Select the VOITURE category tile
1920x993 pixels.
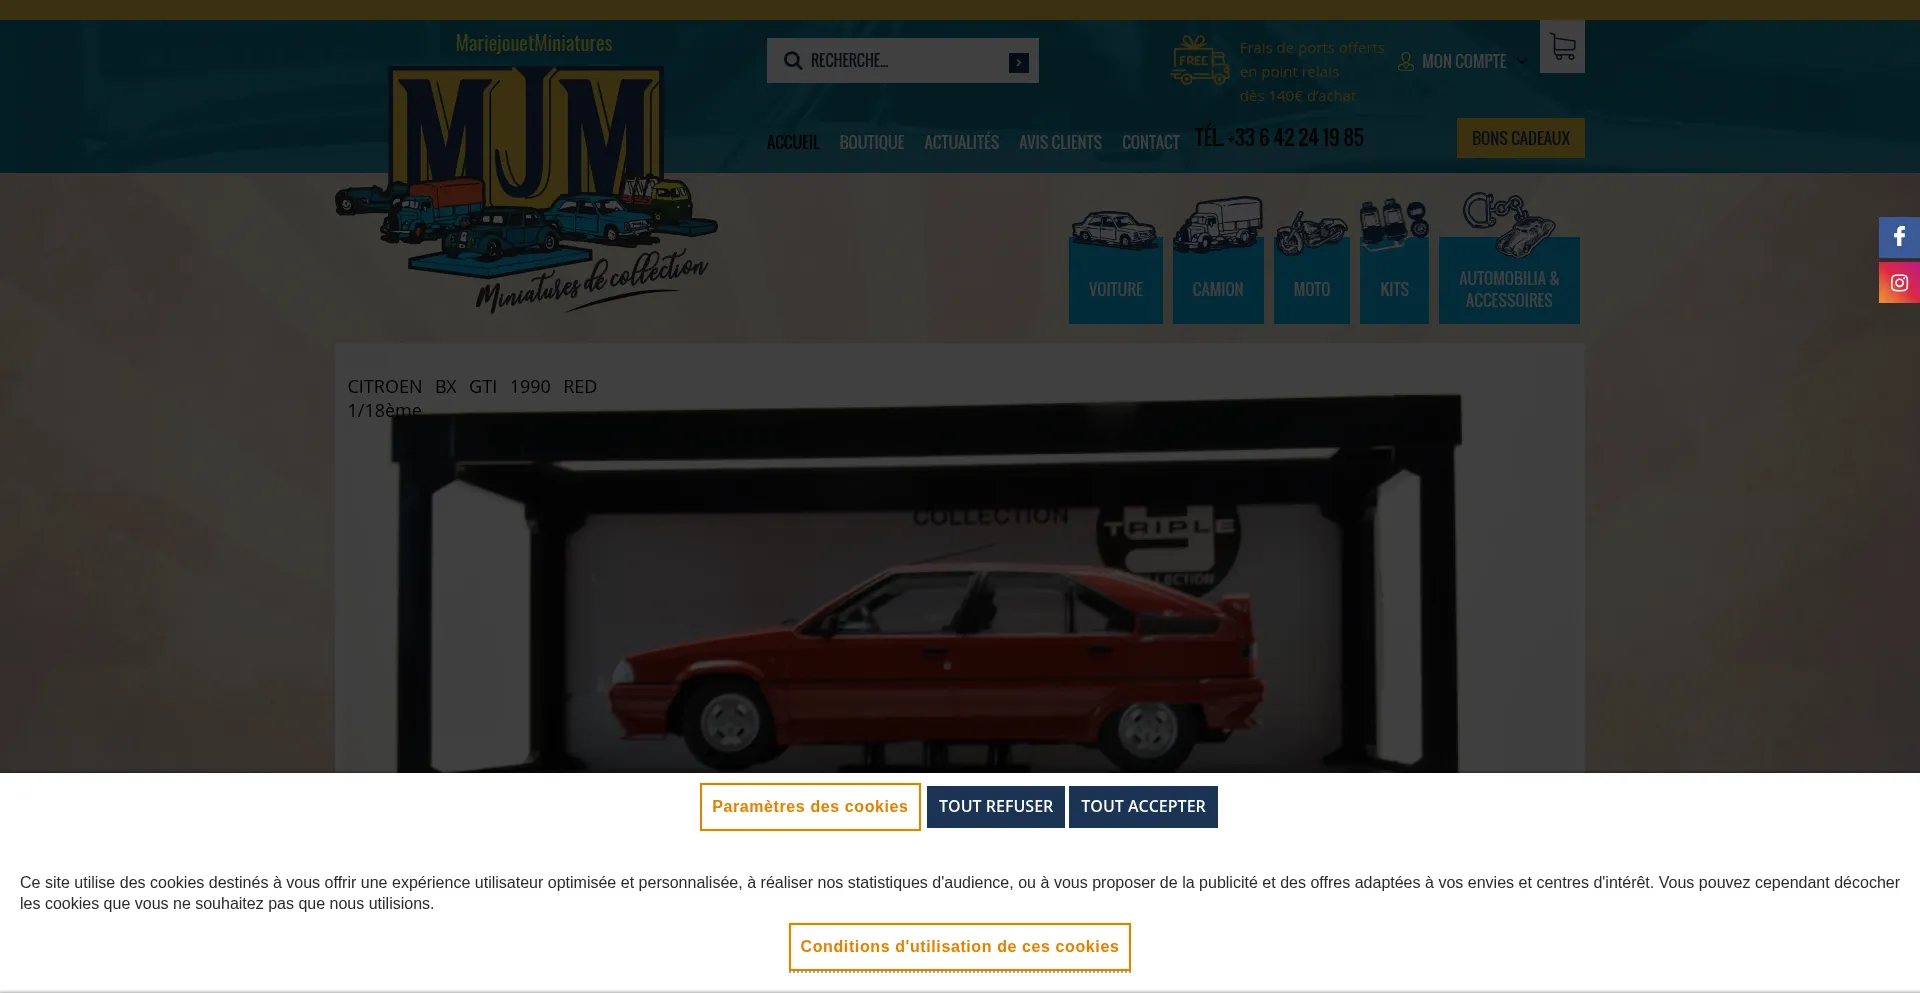pyautogui.click(x=1116, y=281)
